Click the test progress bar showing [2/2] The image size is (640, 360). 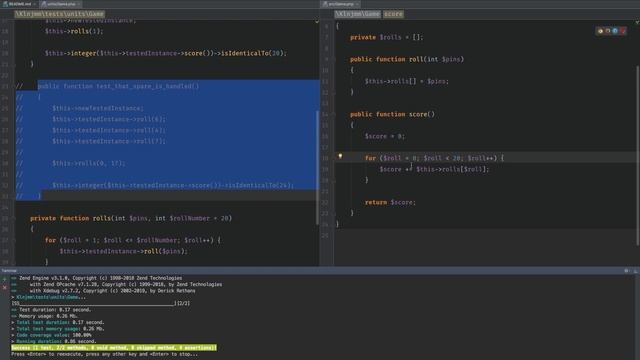click(100, 303)
